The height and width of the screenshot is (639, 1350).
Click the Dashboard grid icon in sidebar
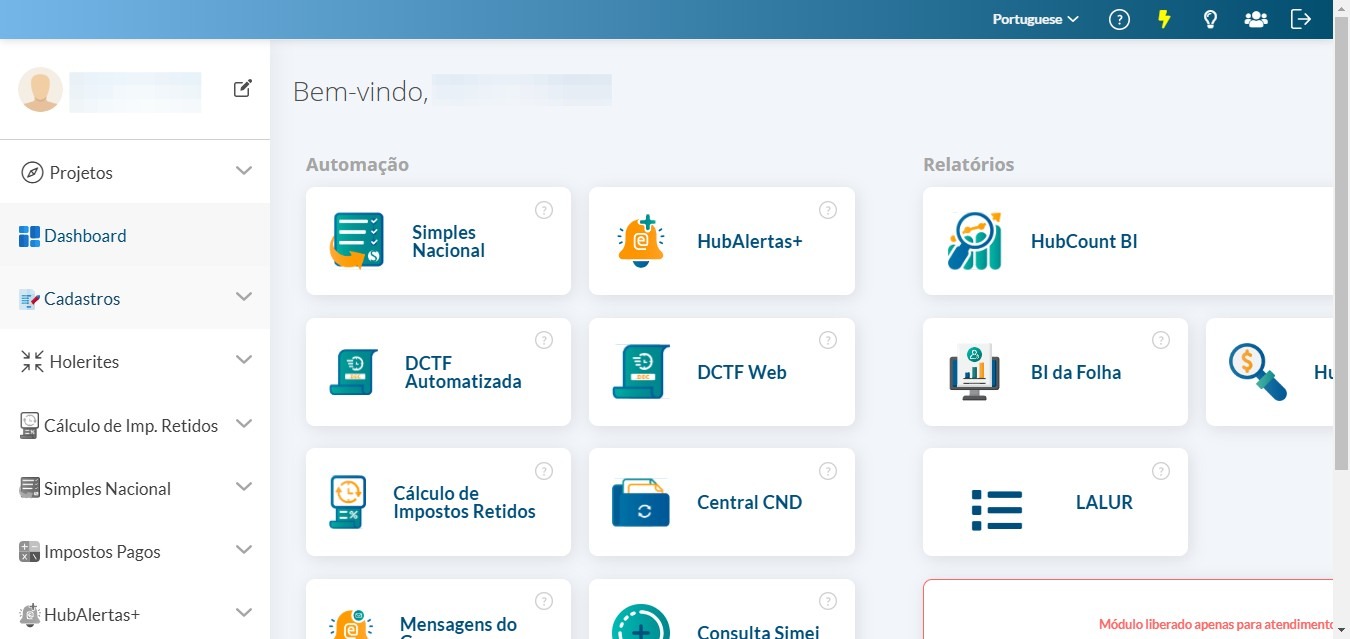click(x=30, y=236)
